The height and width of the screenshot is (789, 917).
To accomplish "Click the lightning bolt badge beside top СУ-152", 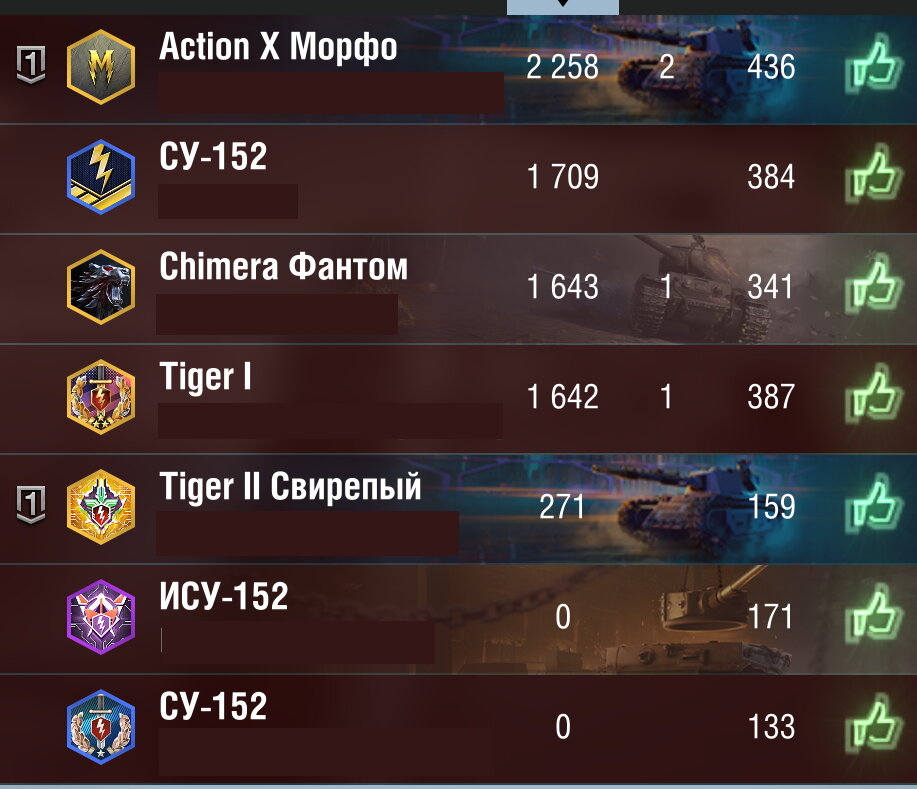I will [101, 177].
